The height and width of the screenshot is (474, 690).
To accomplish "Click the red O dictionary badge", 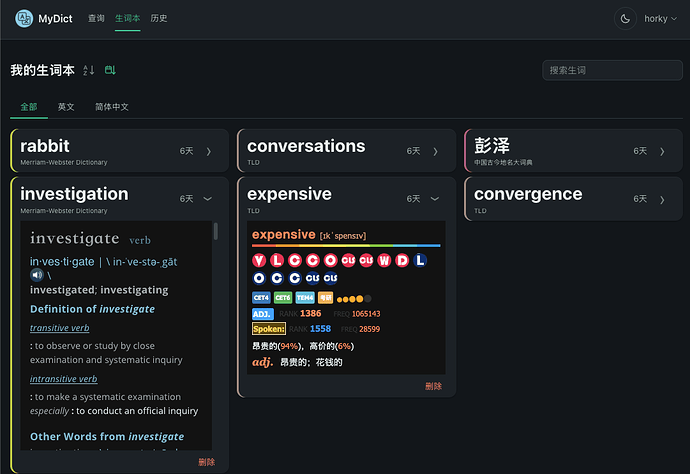I will tap(330, 261).
